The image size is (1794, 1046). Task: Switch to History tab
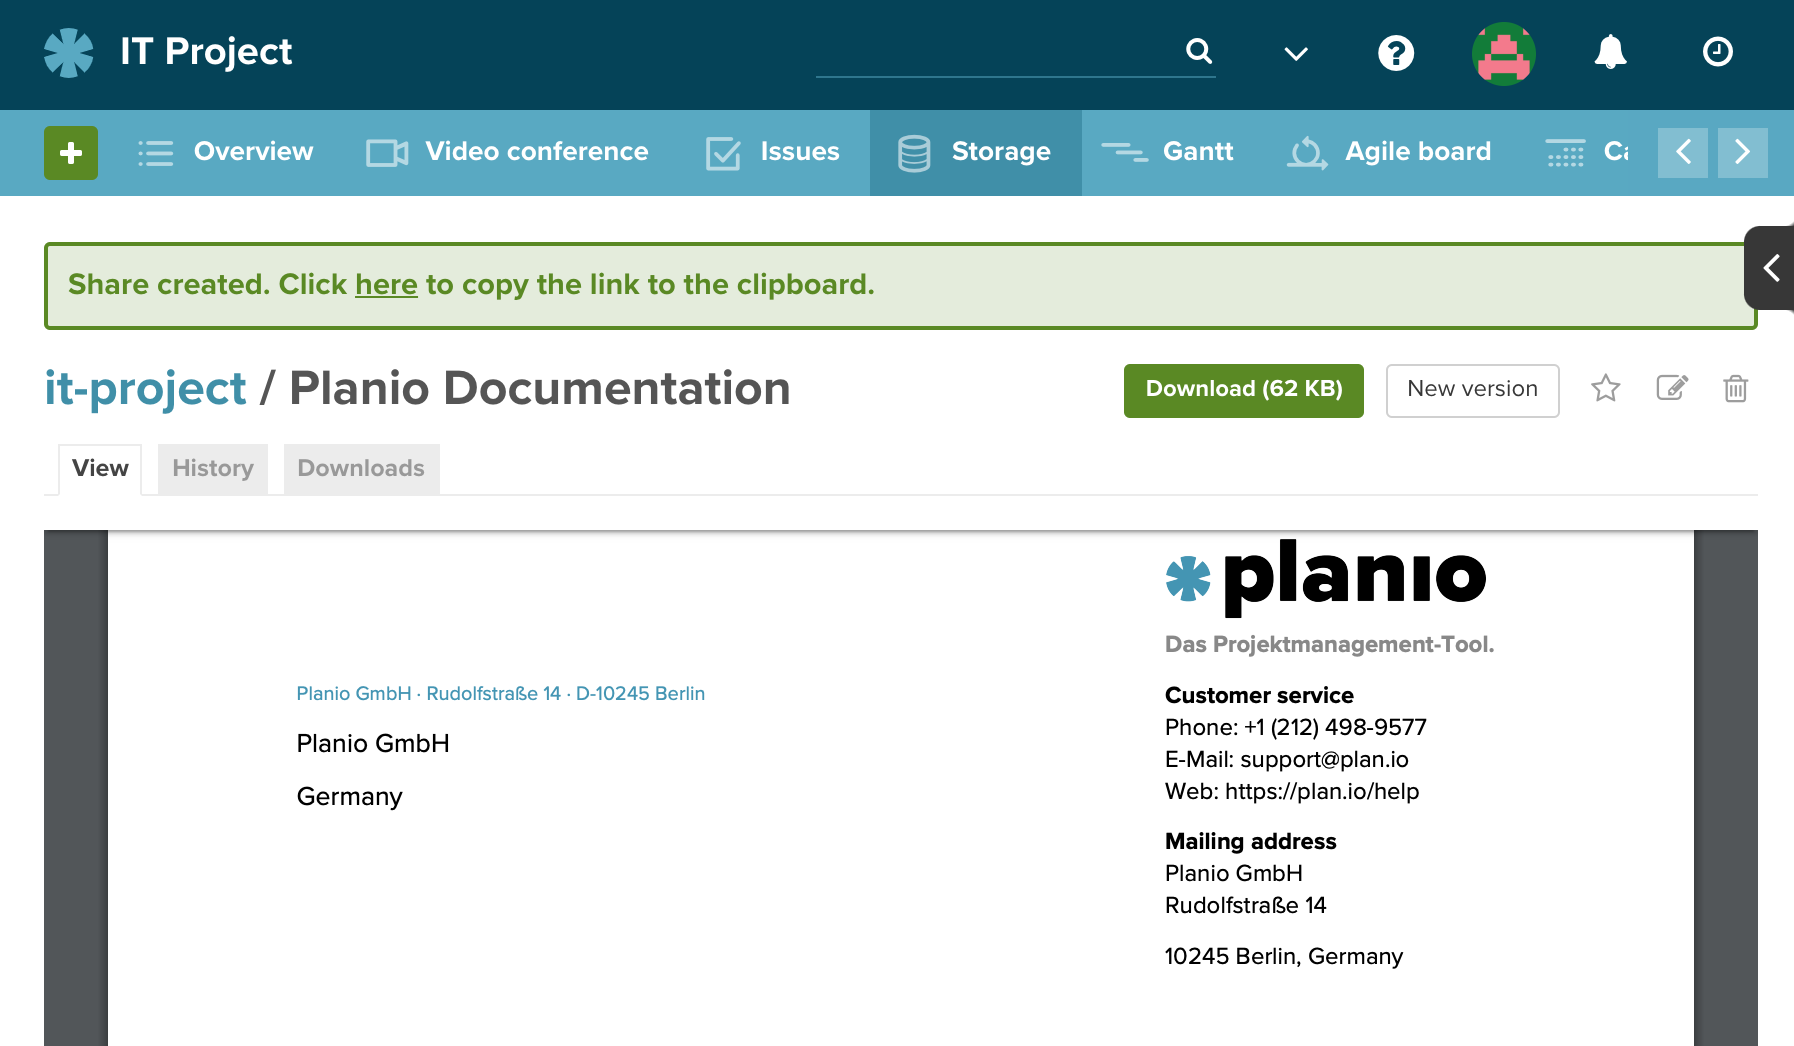point(213,469)
